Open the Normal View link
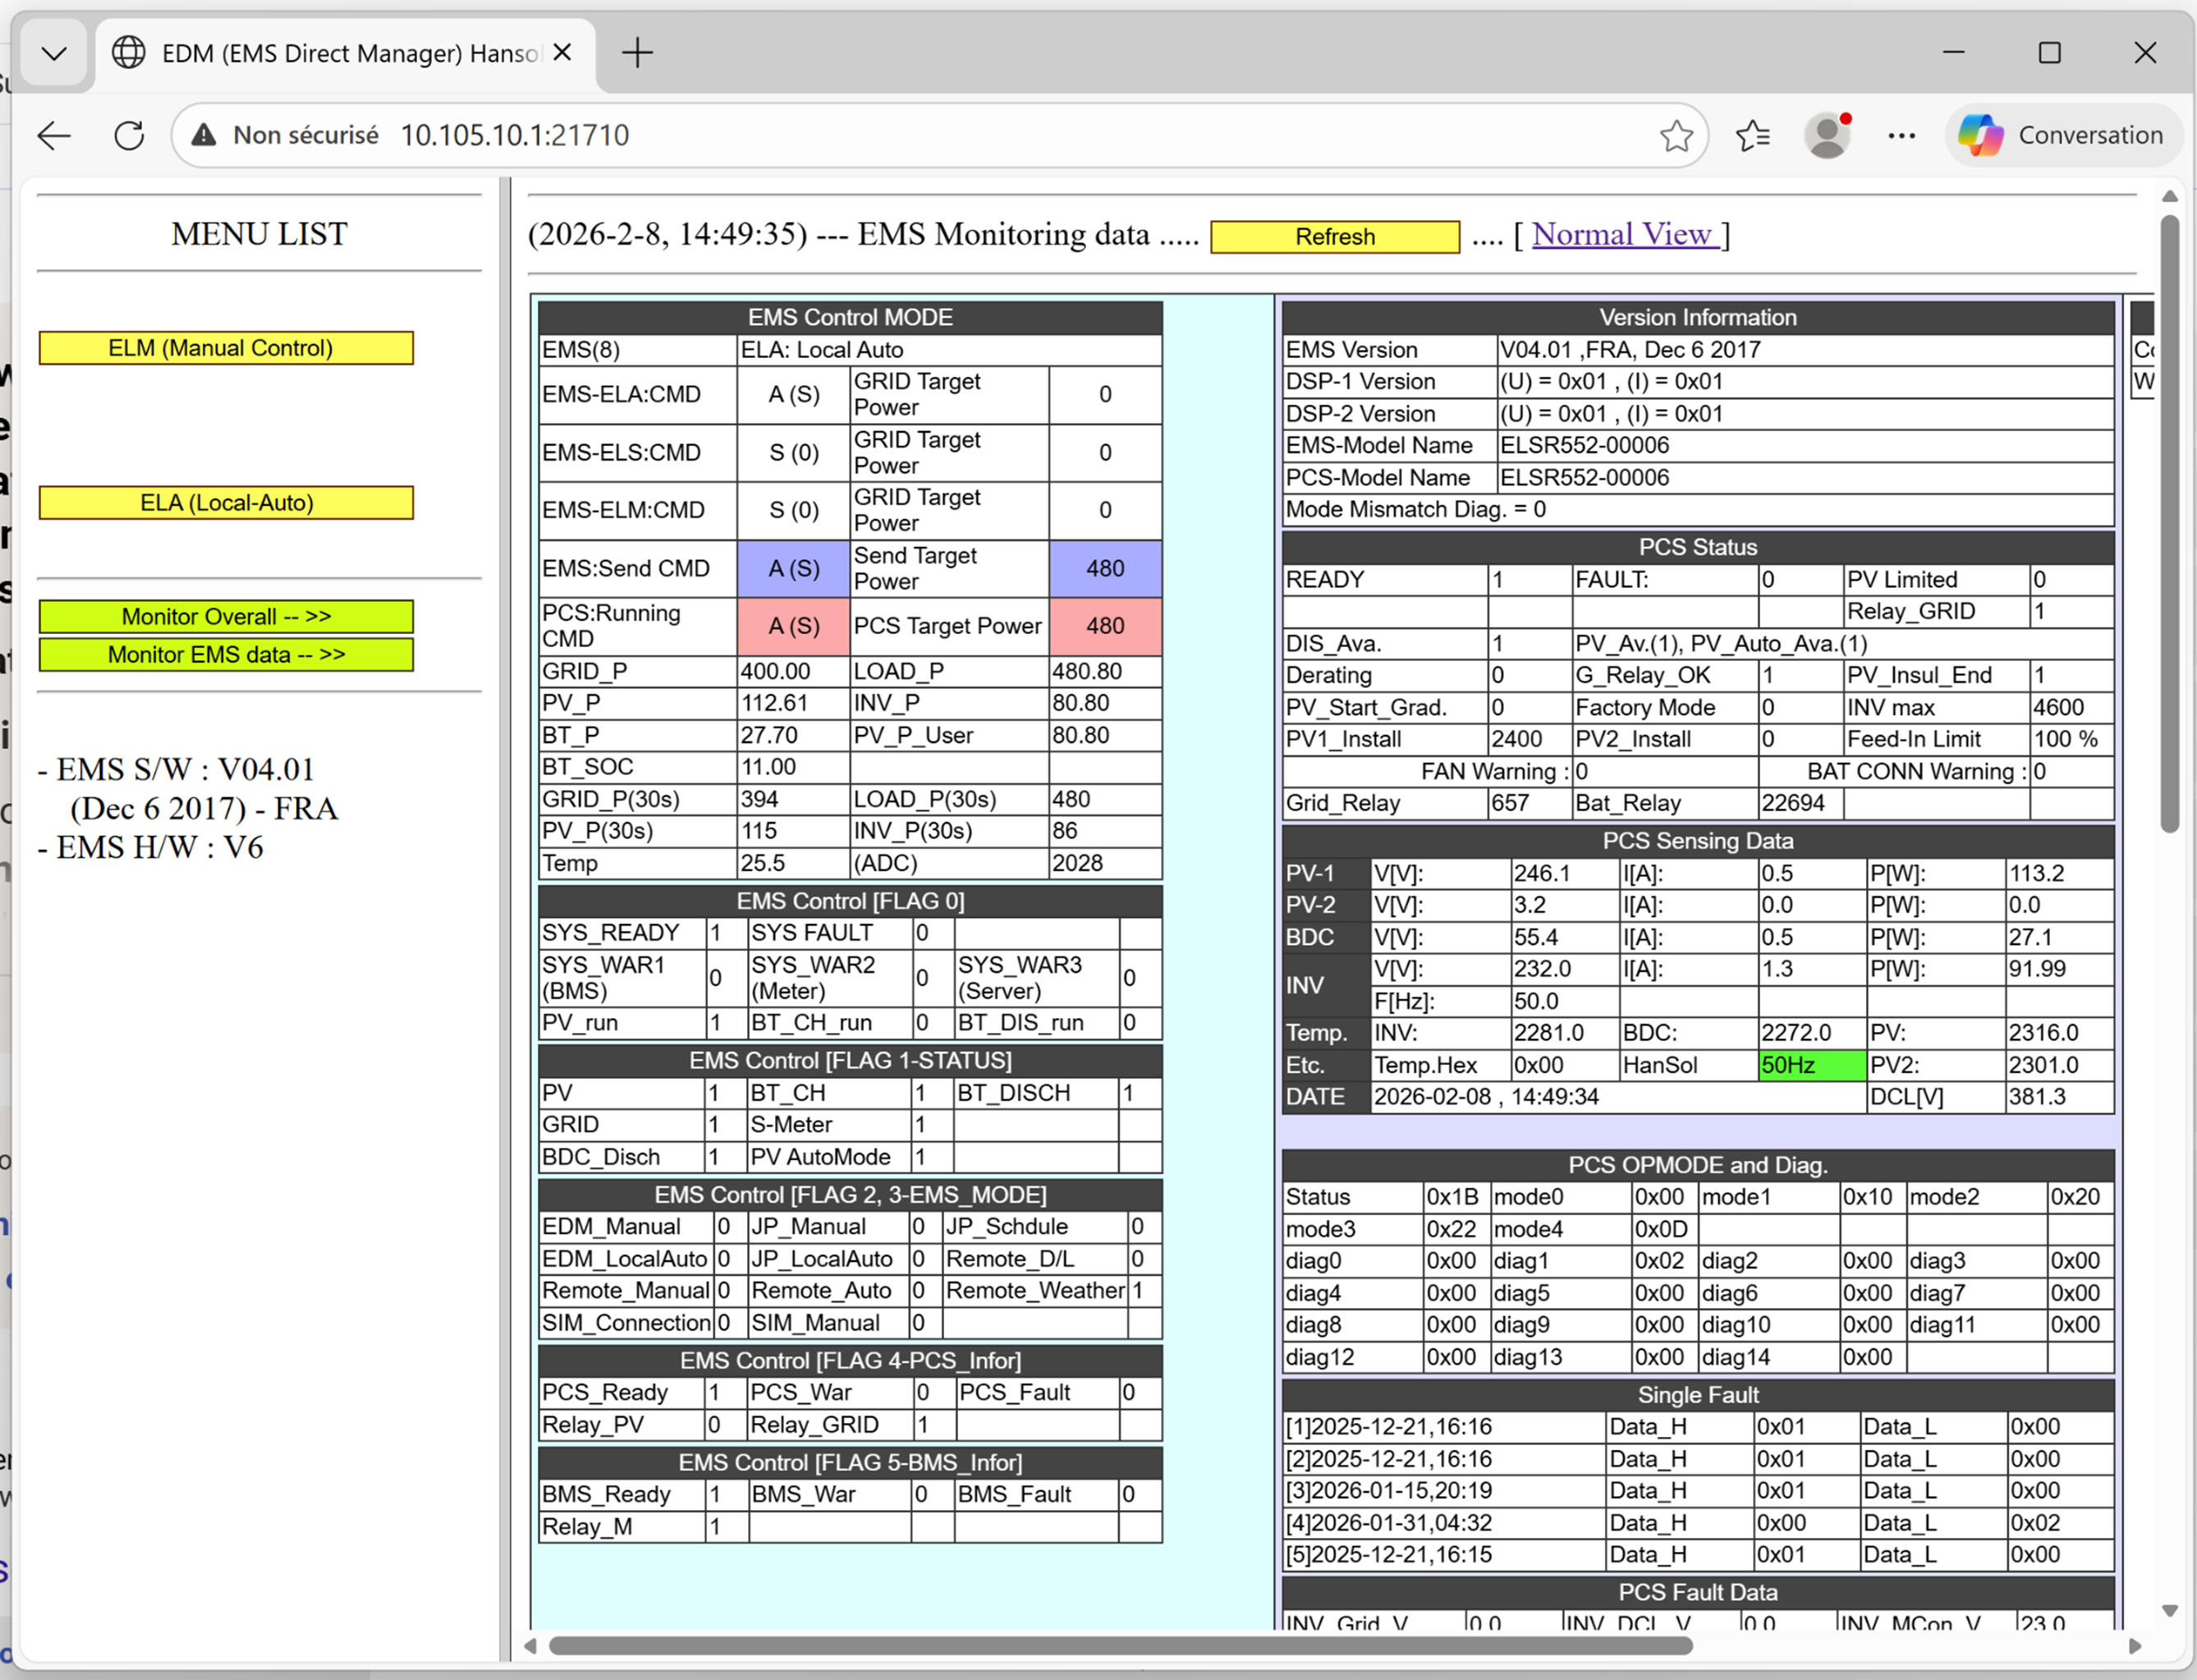The height and width of the screenshot is (1680, 2197). pos(1621,234)
